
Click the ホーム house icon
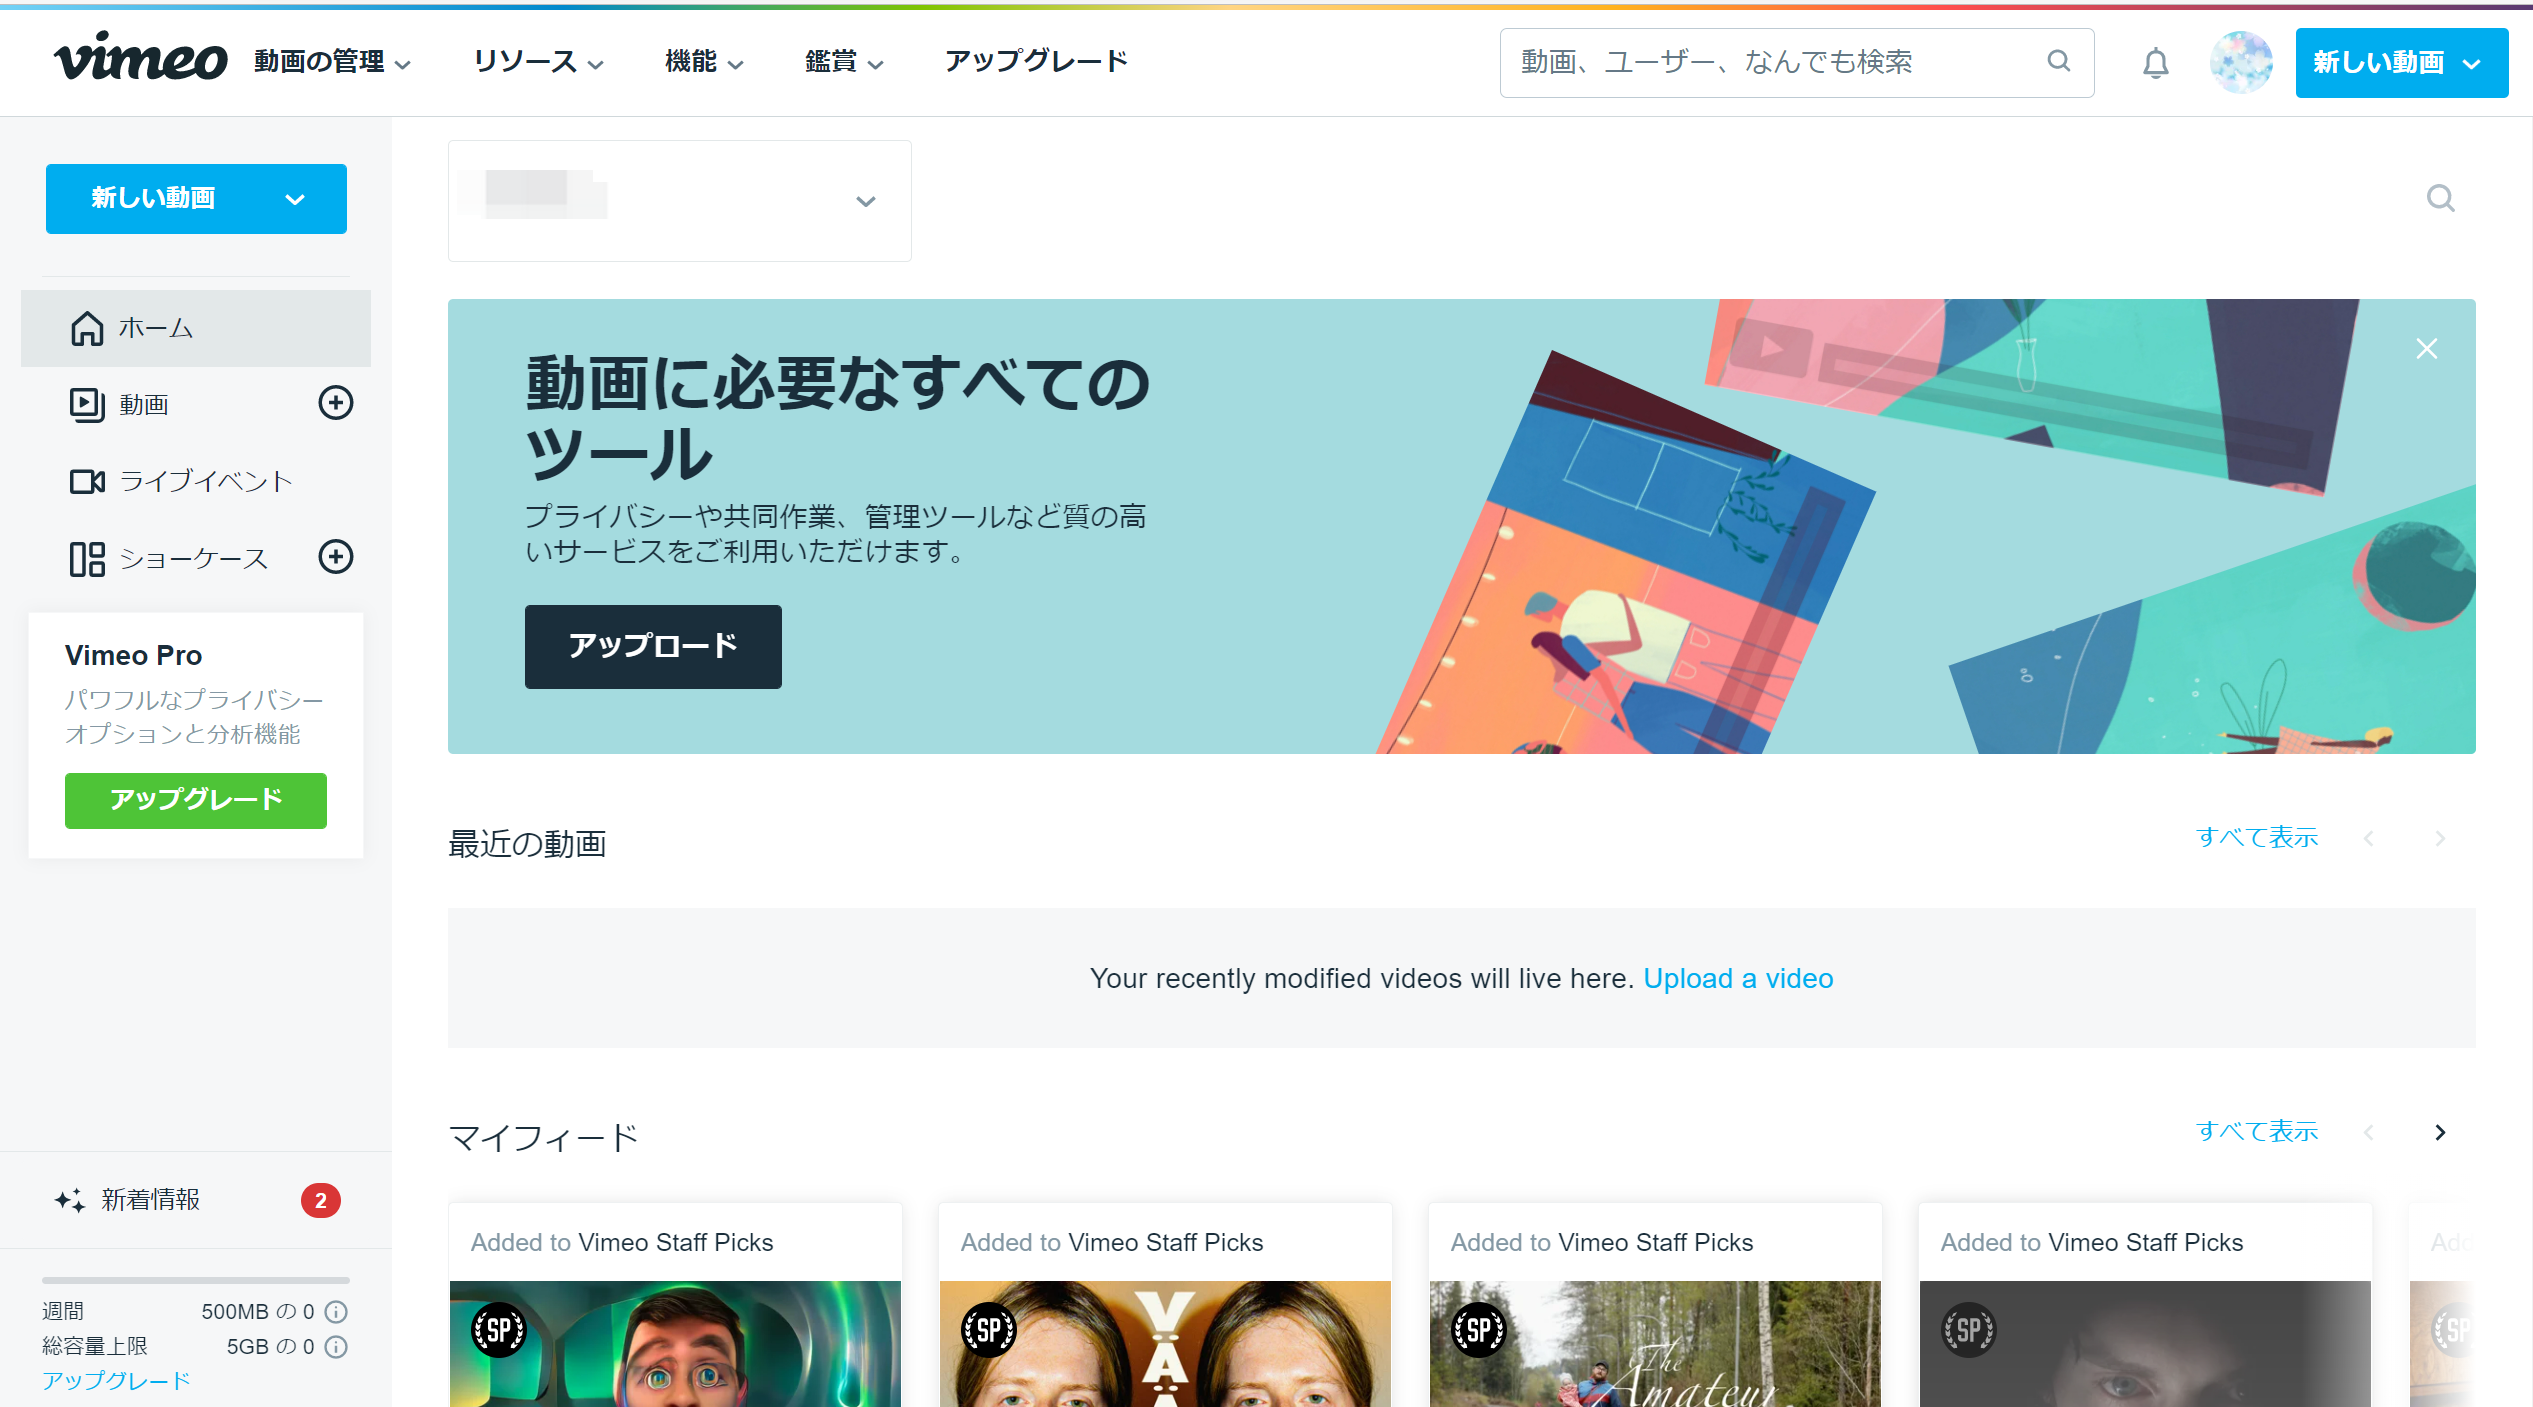click(87, 328)
